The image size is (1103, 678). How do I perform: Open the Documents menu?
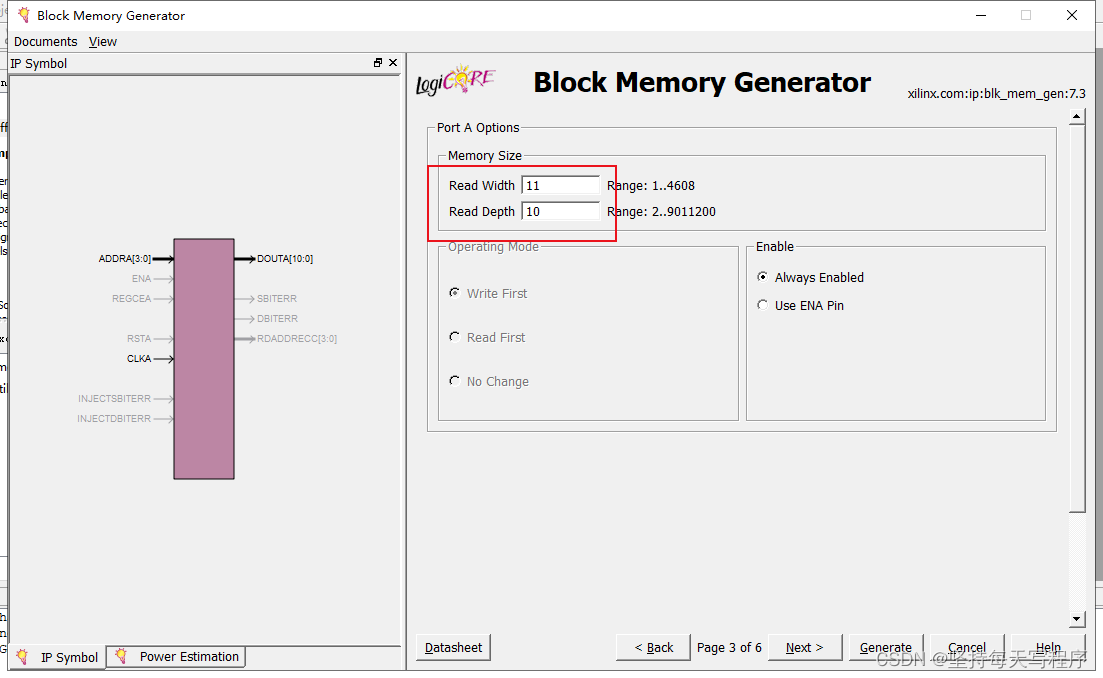point(44,41)
